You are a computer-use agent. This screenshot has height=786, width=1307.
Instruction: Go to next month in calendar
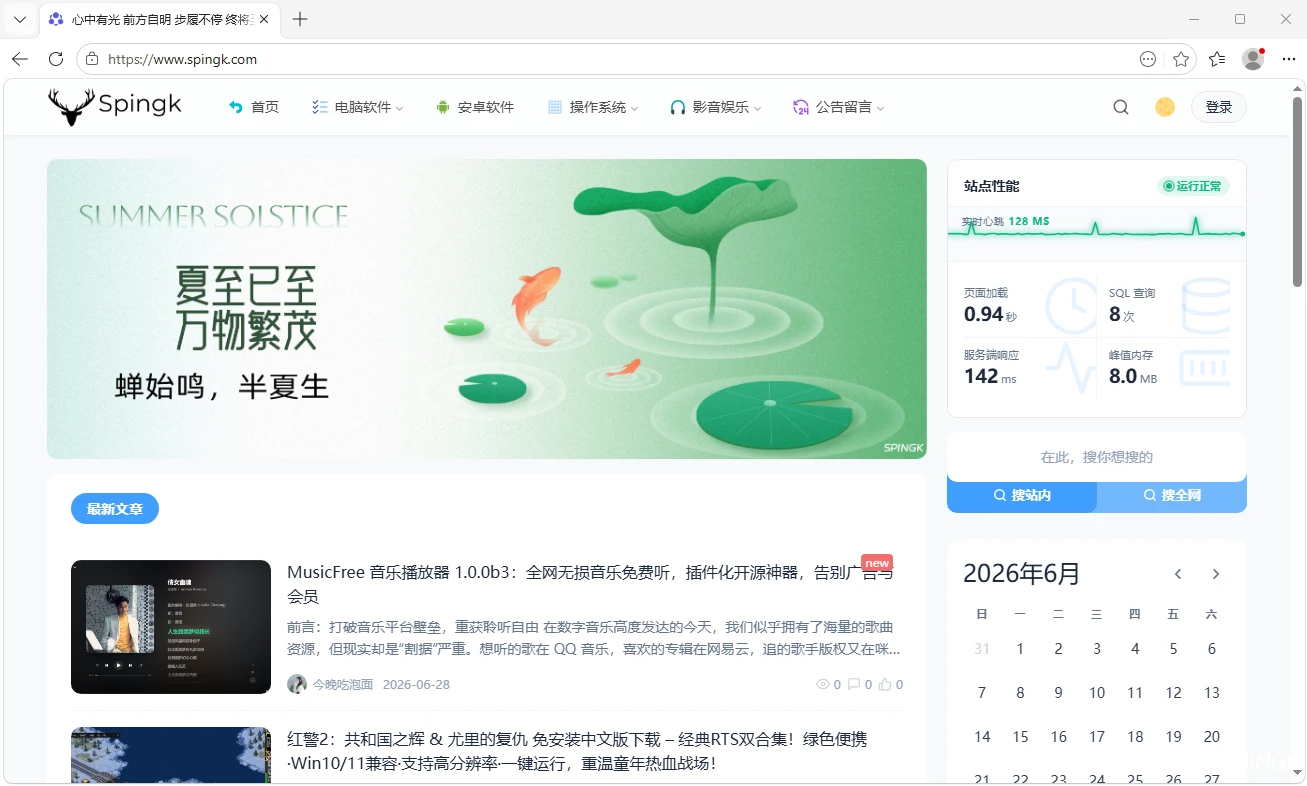pos(1216,574)
